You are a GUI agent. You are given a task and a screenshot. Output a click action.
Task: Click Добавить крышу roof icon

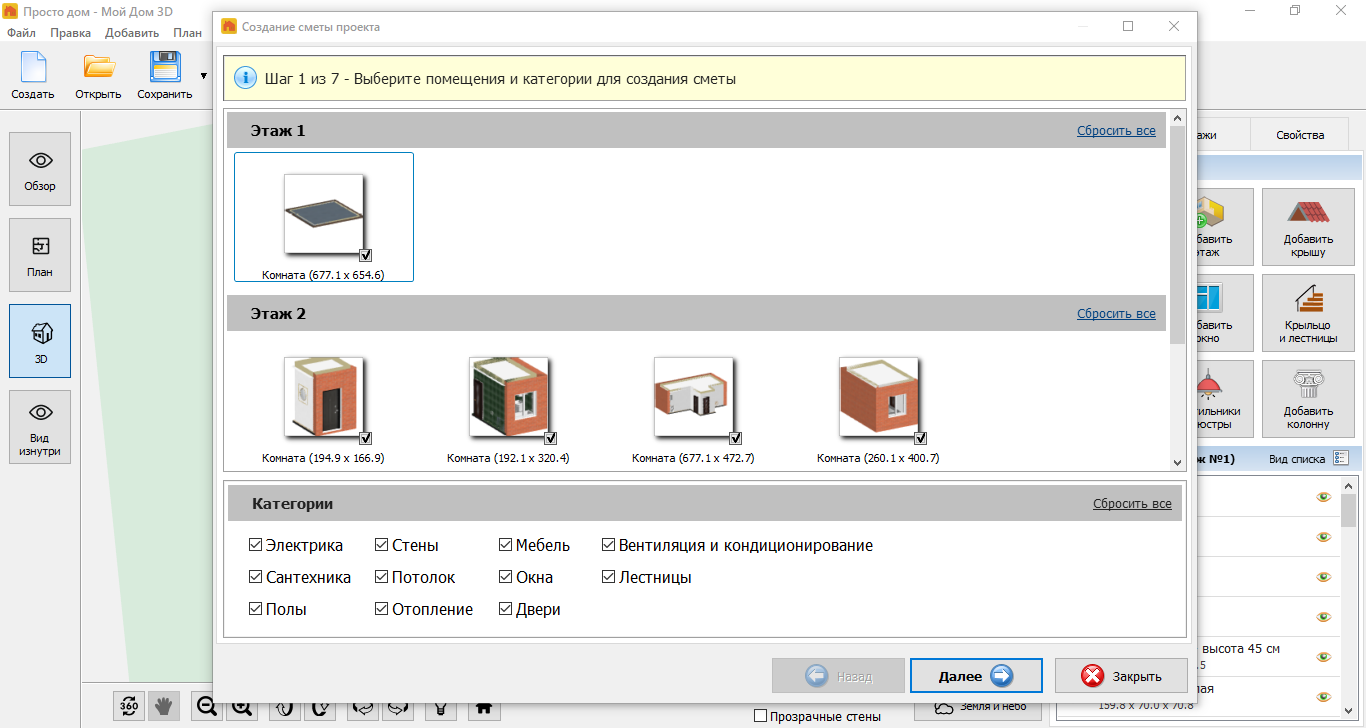click(1307, 224)
